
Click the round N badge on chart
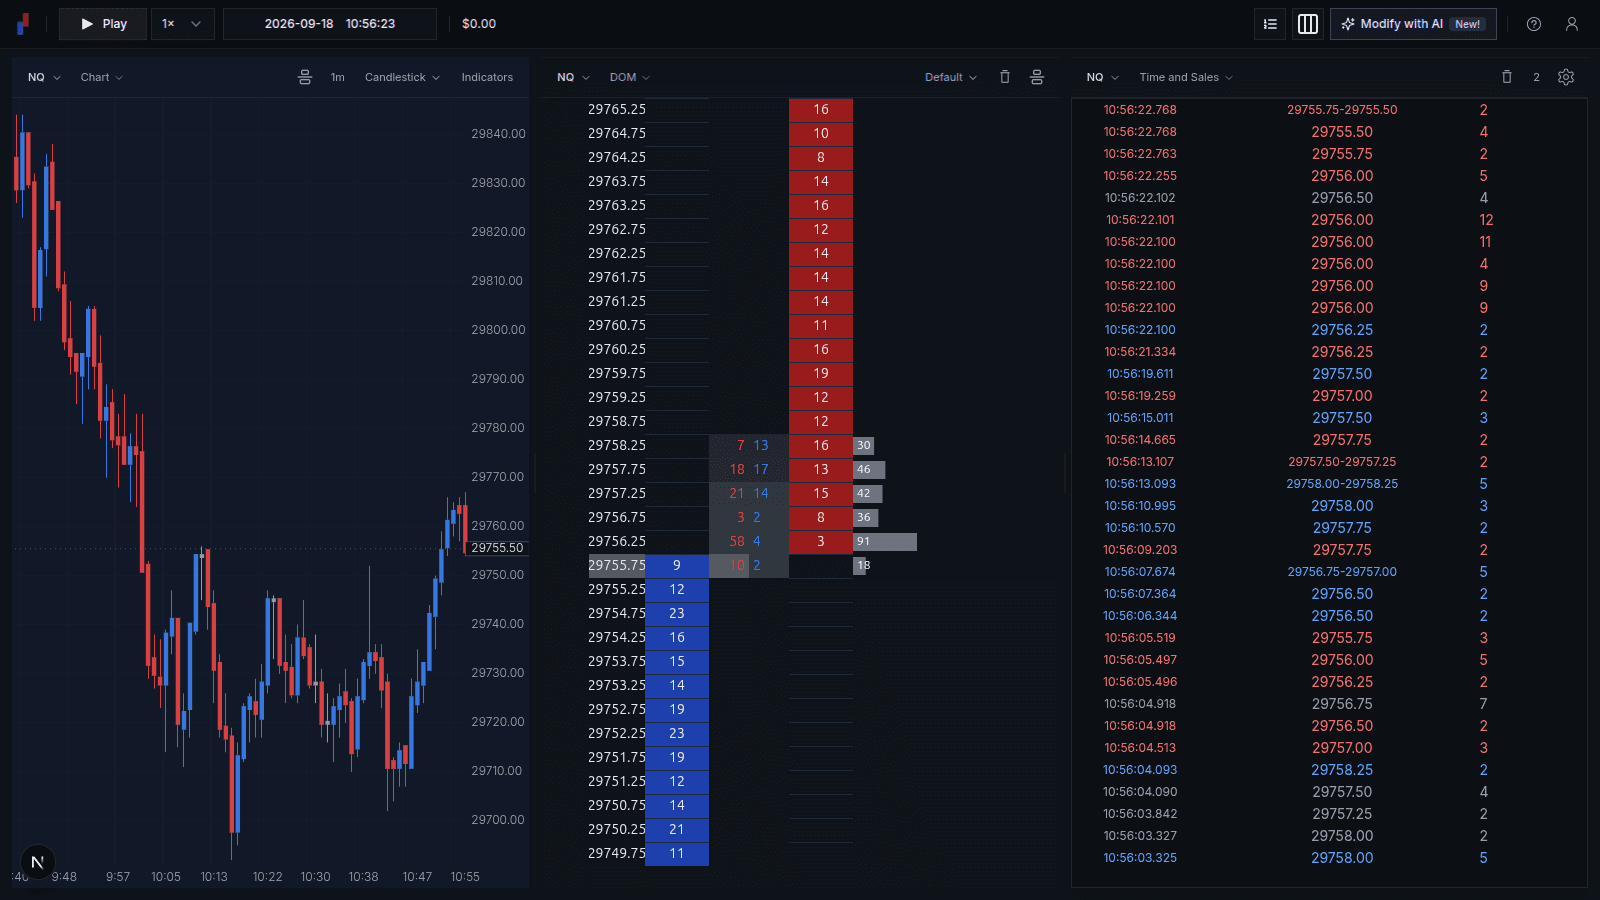tap(37, 862)
